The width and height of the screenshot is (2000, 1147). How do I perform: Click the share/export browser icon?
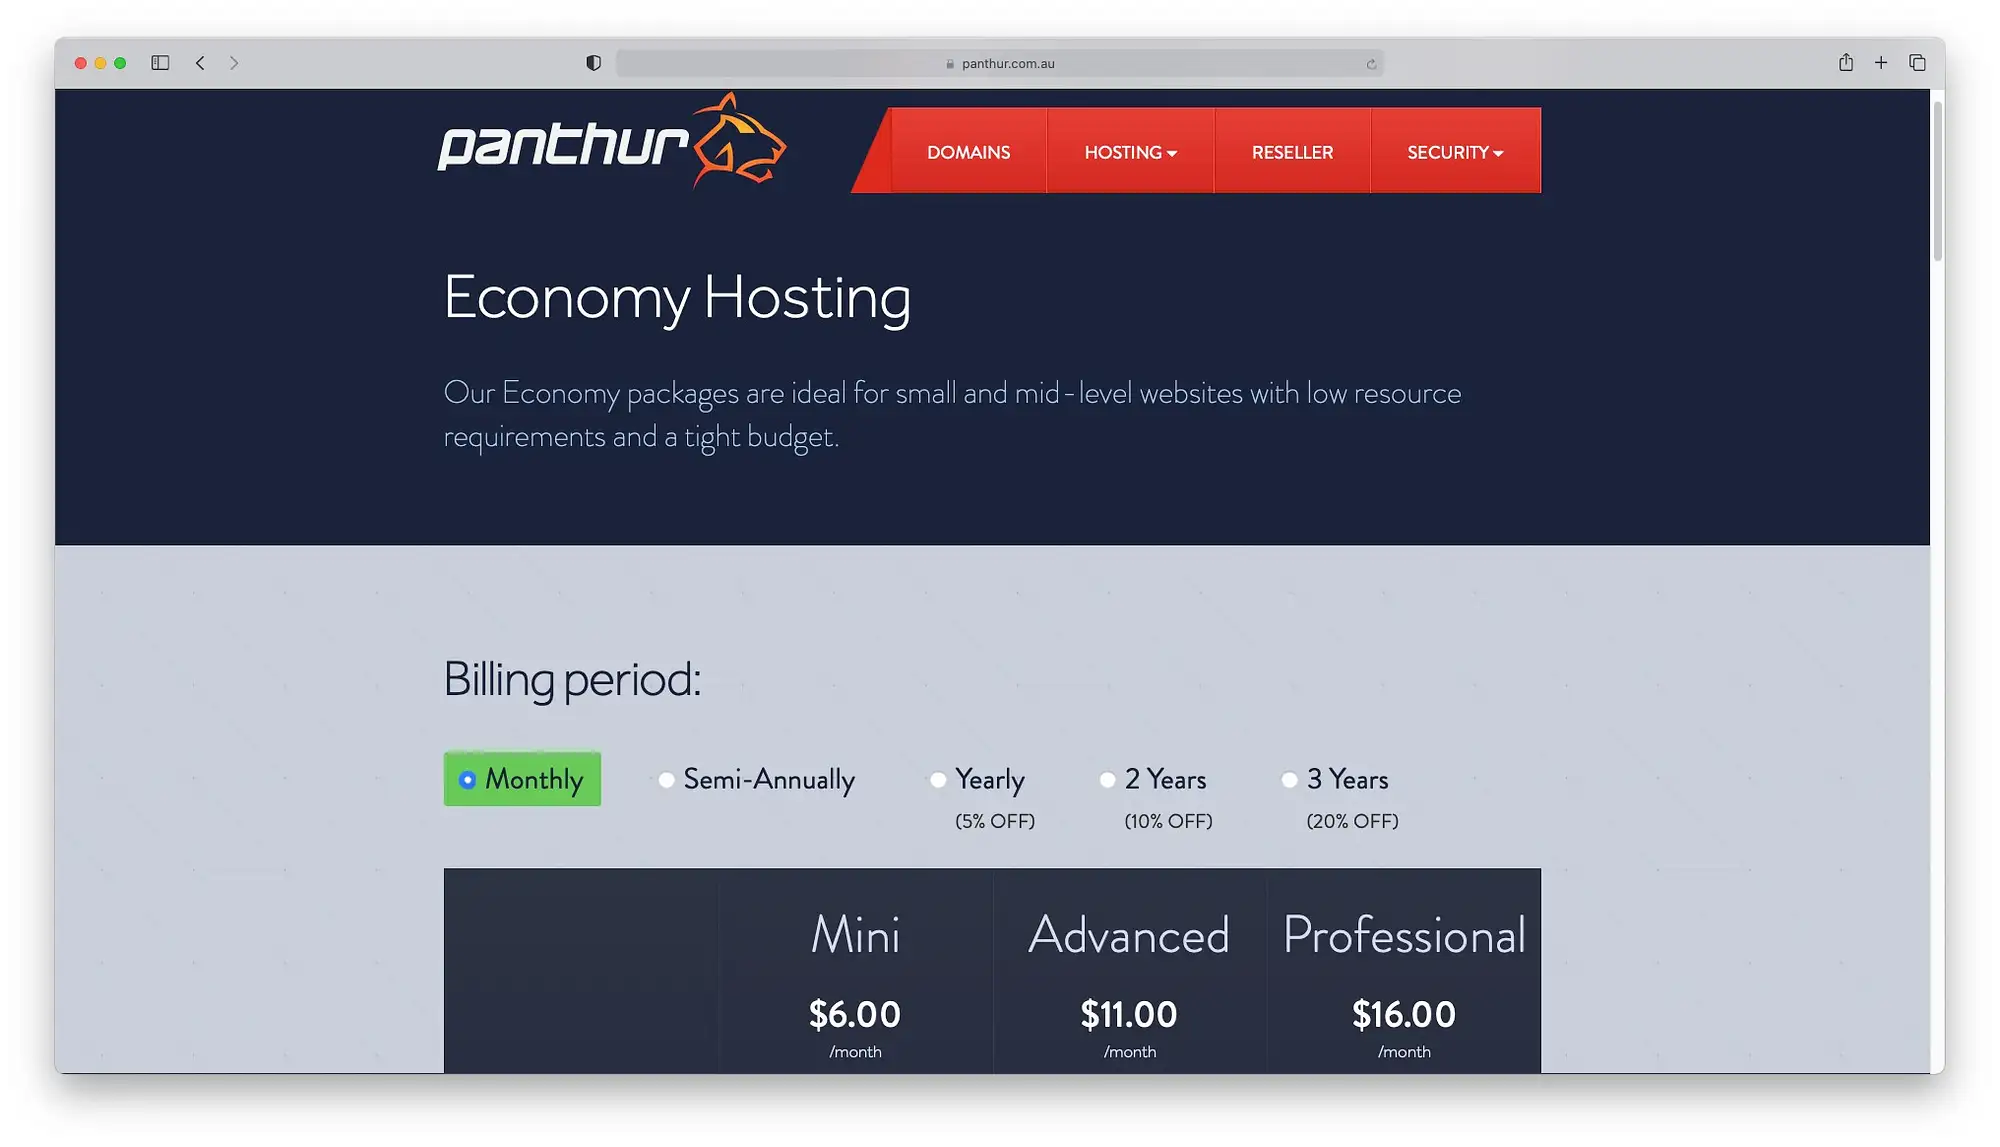1845,62
